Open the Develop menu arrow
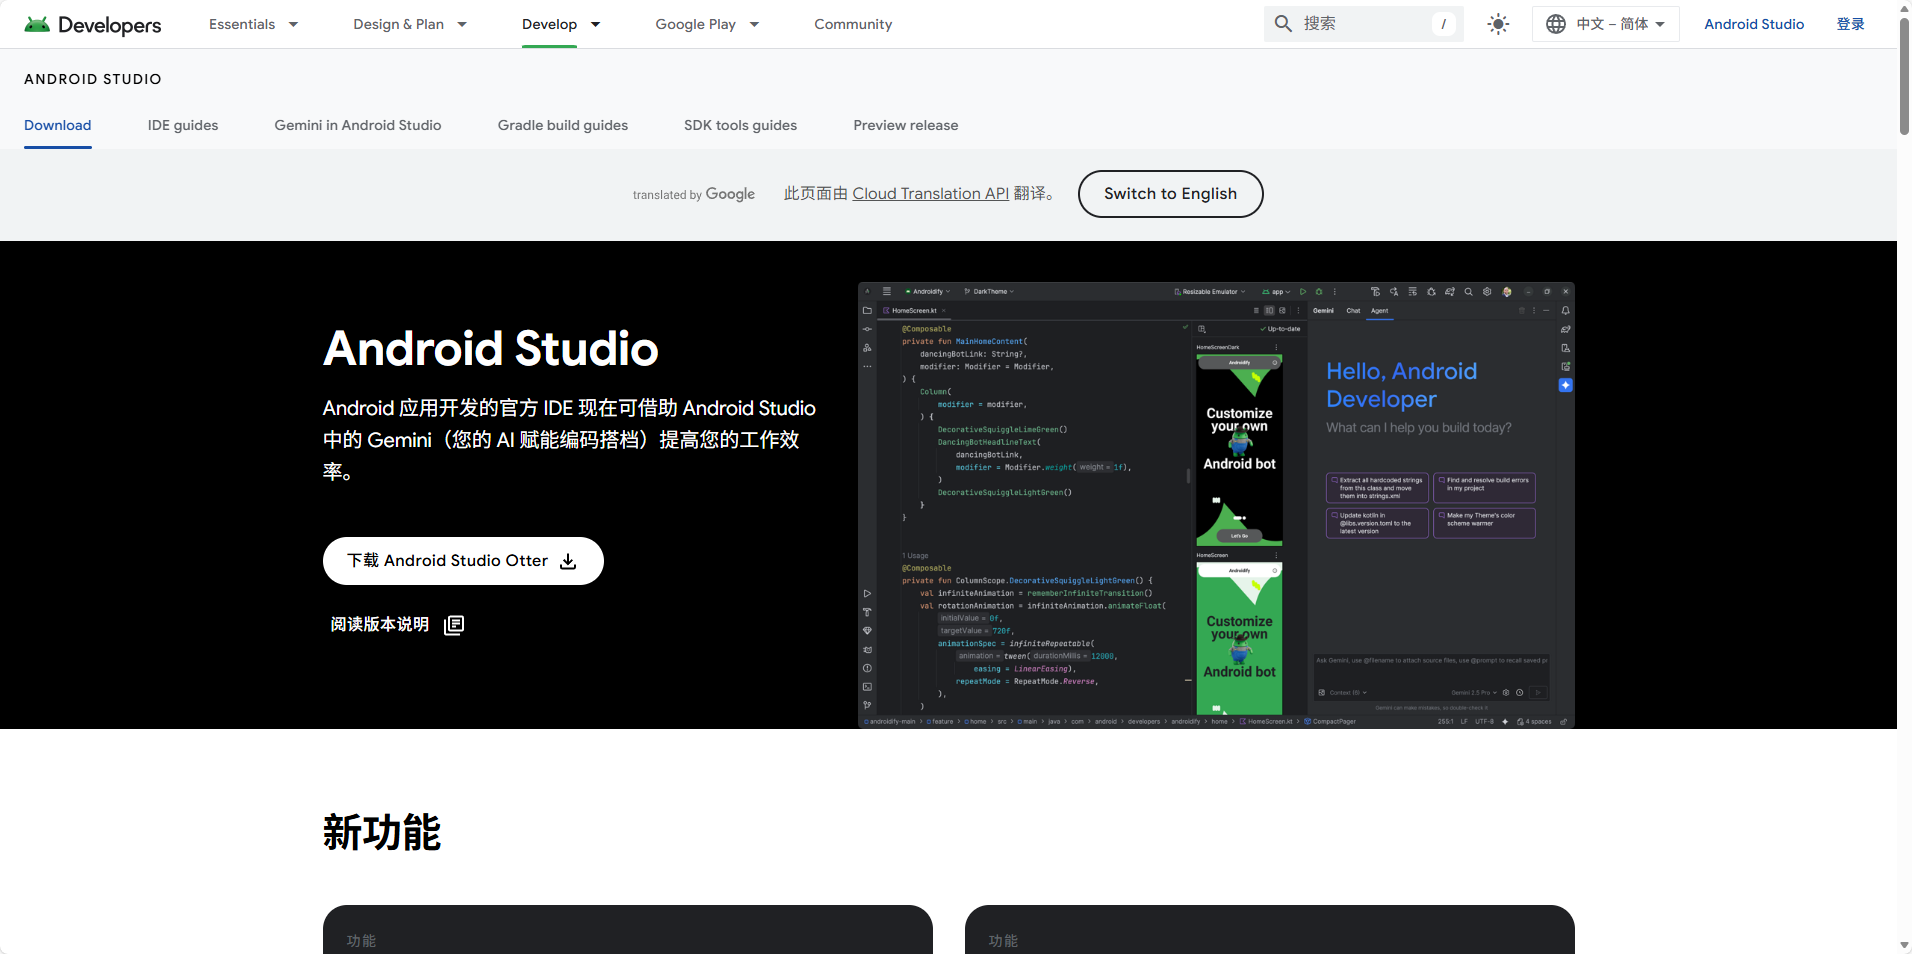 point(595,24)
